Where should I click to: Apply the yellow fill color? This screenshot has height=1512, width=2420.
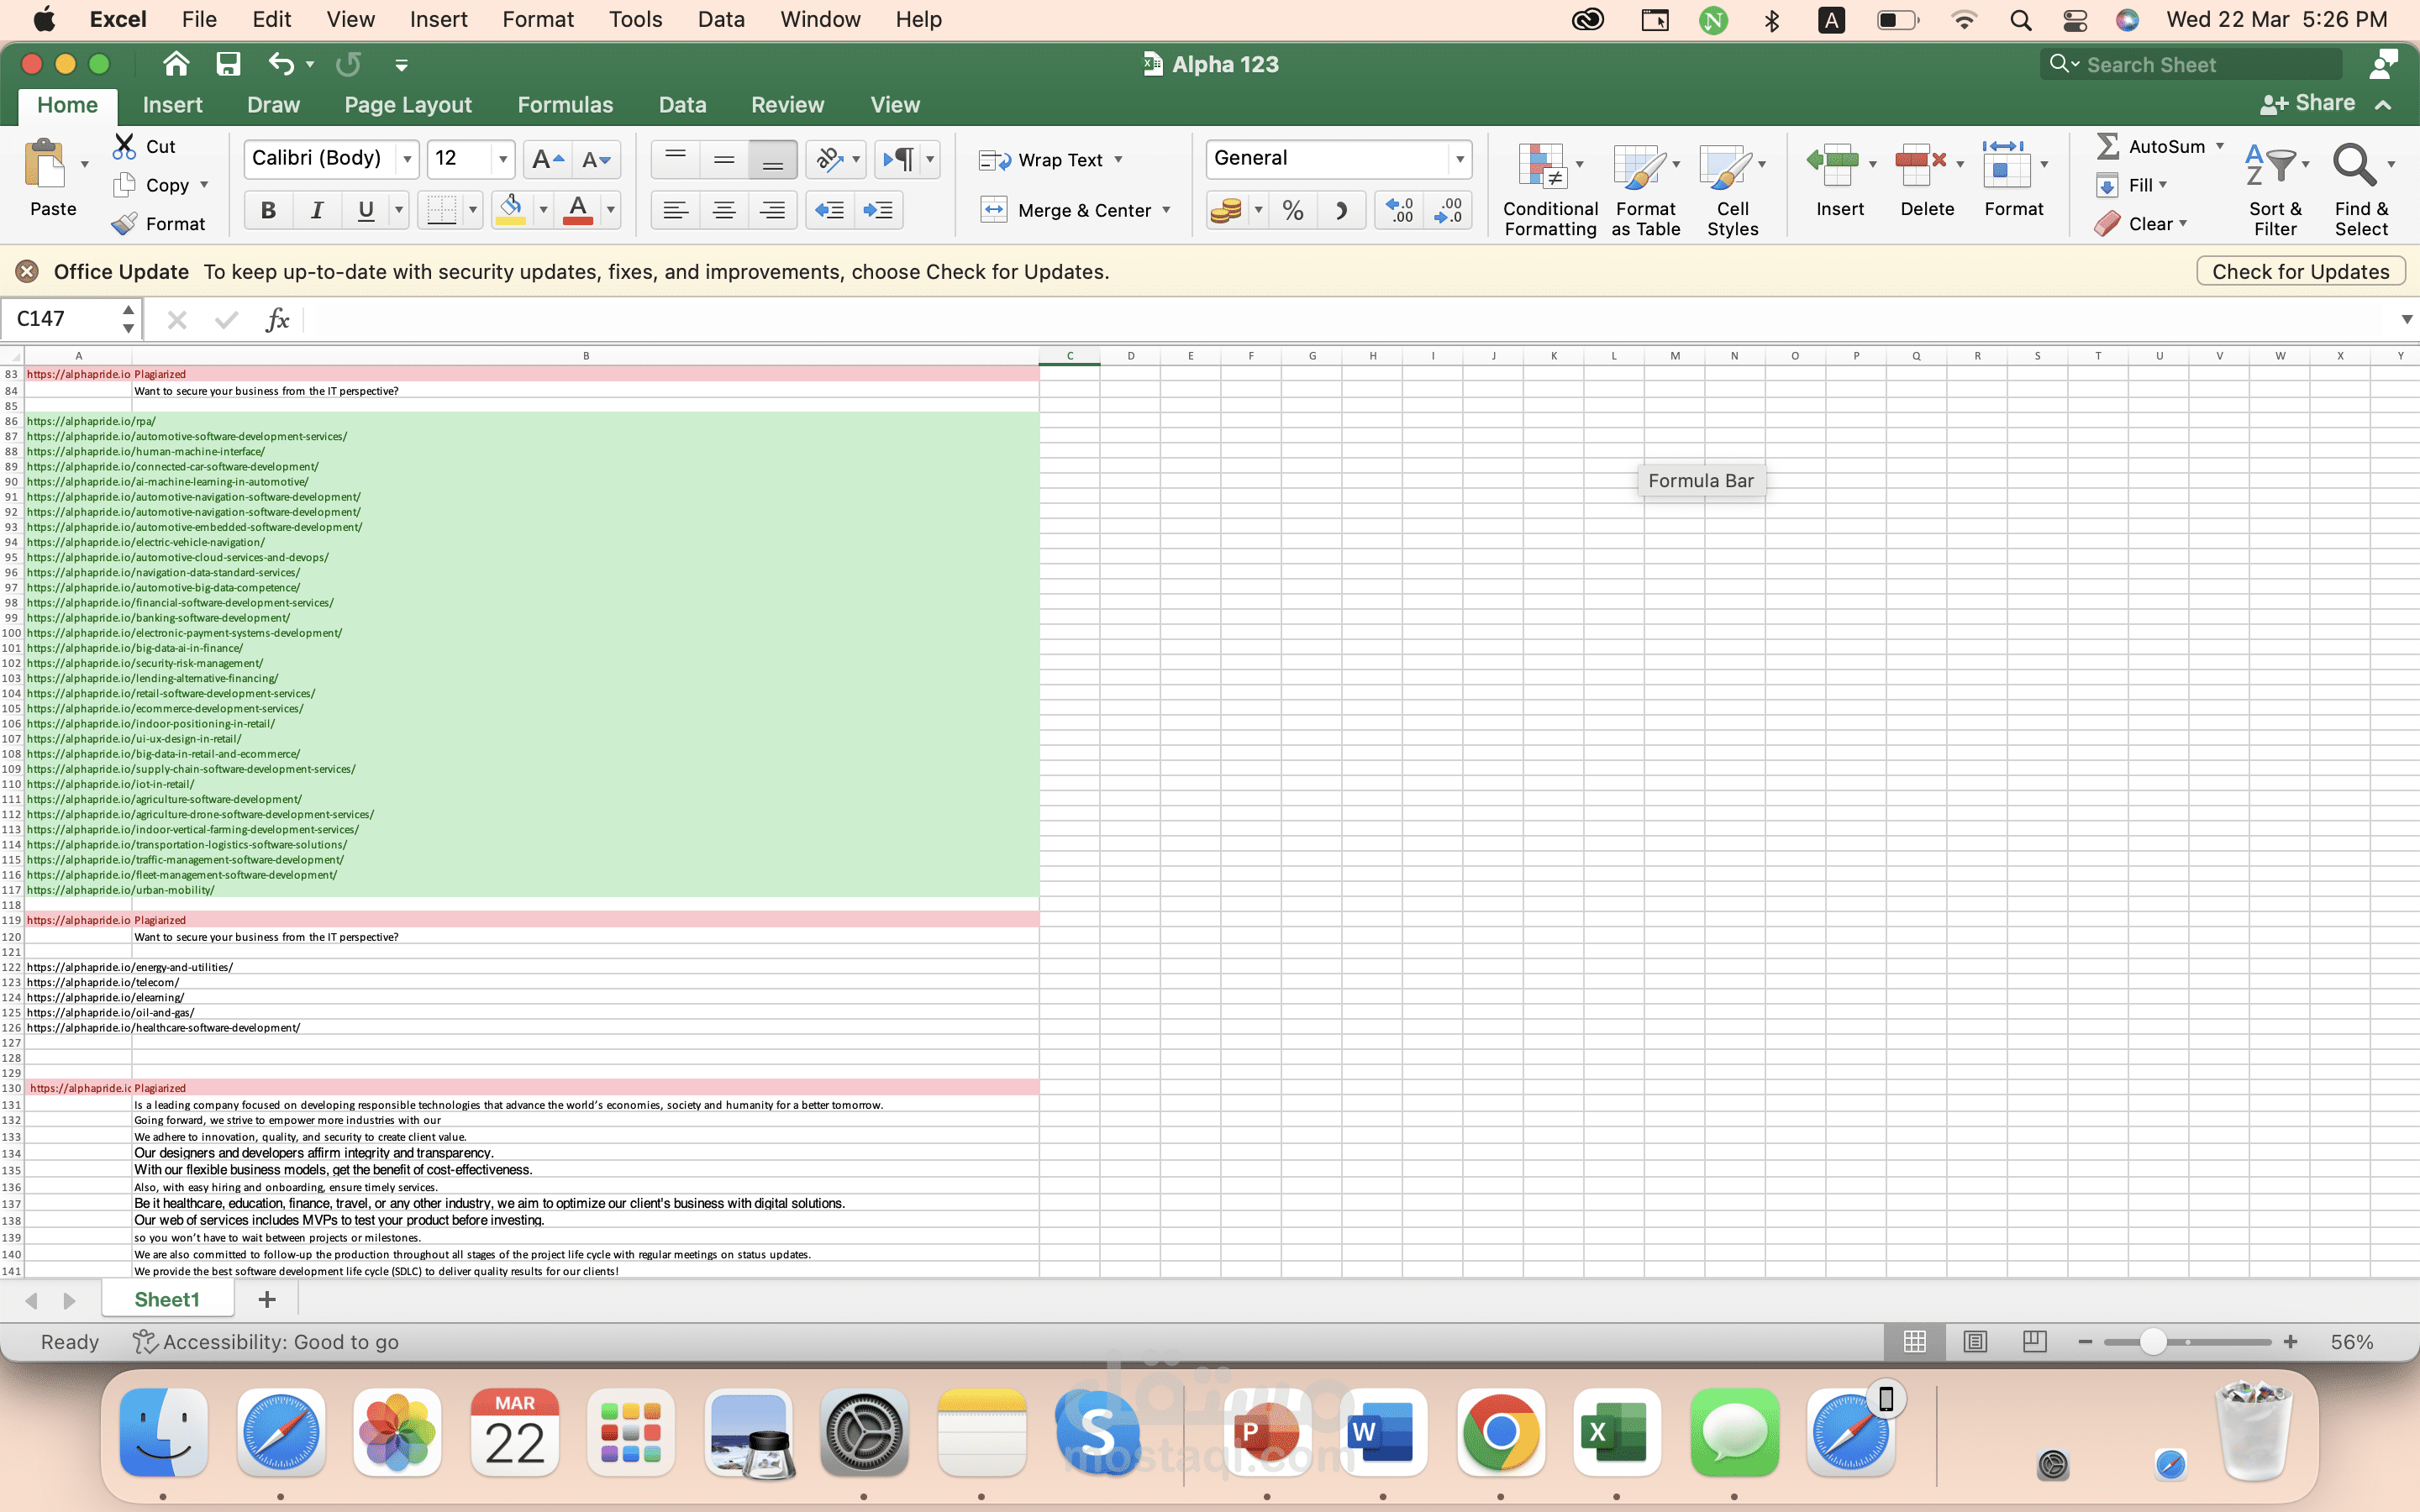pos(511,210)
